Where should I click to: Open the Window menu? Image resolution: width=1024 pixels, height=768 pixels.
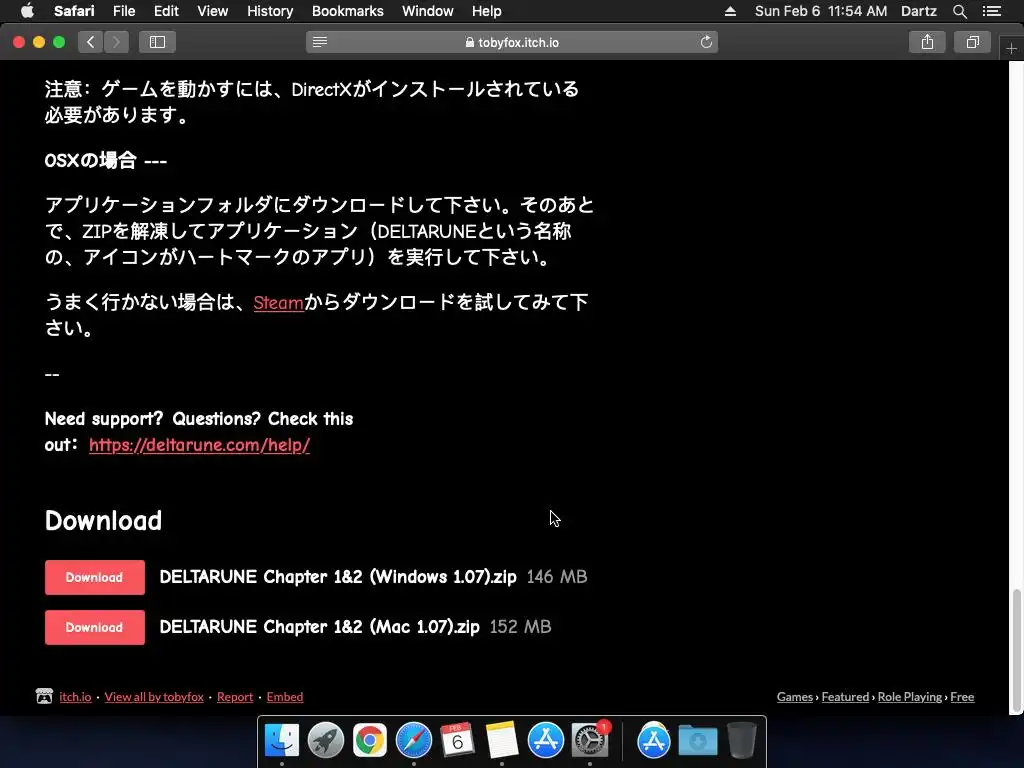[428, 11]
